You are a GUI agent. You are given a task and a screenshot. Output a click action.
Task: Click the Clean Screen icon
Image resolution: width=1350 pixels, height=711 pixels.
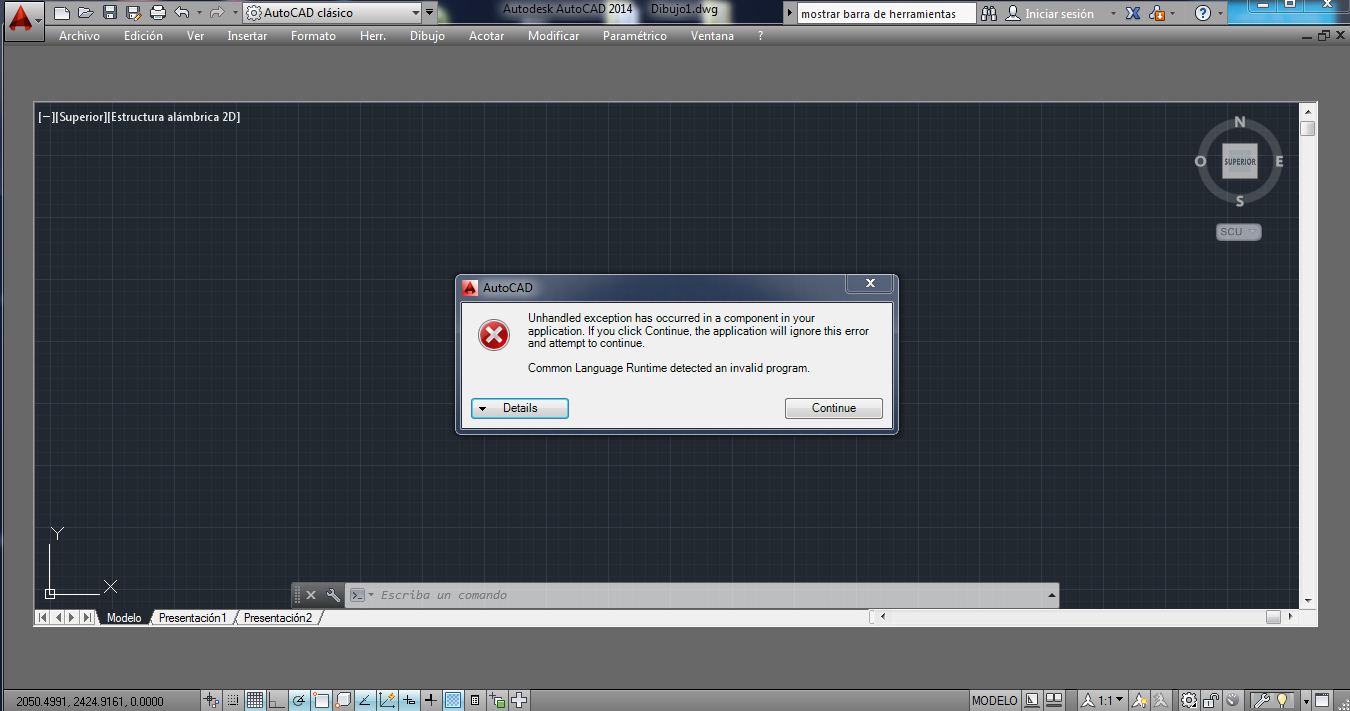1322,700
